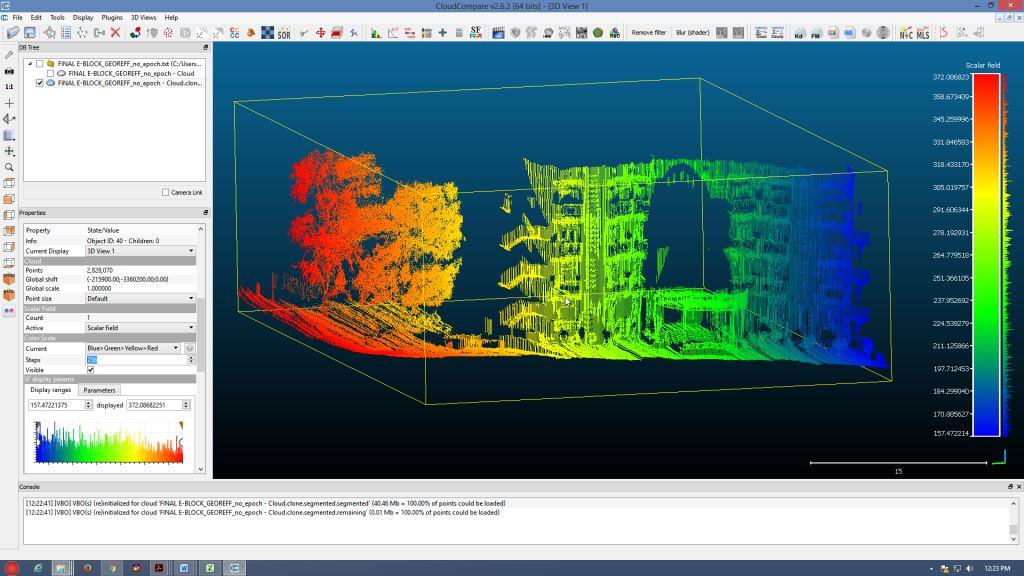Click the Remove filter button
Viewport: 1024px width, 576px height.
648,33
